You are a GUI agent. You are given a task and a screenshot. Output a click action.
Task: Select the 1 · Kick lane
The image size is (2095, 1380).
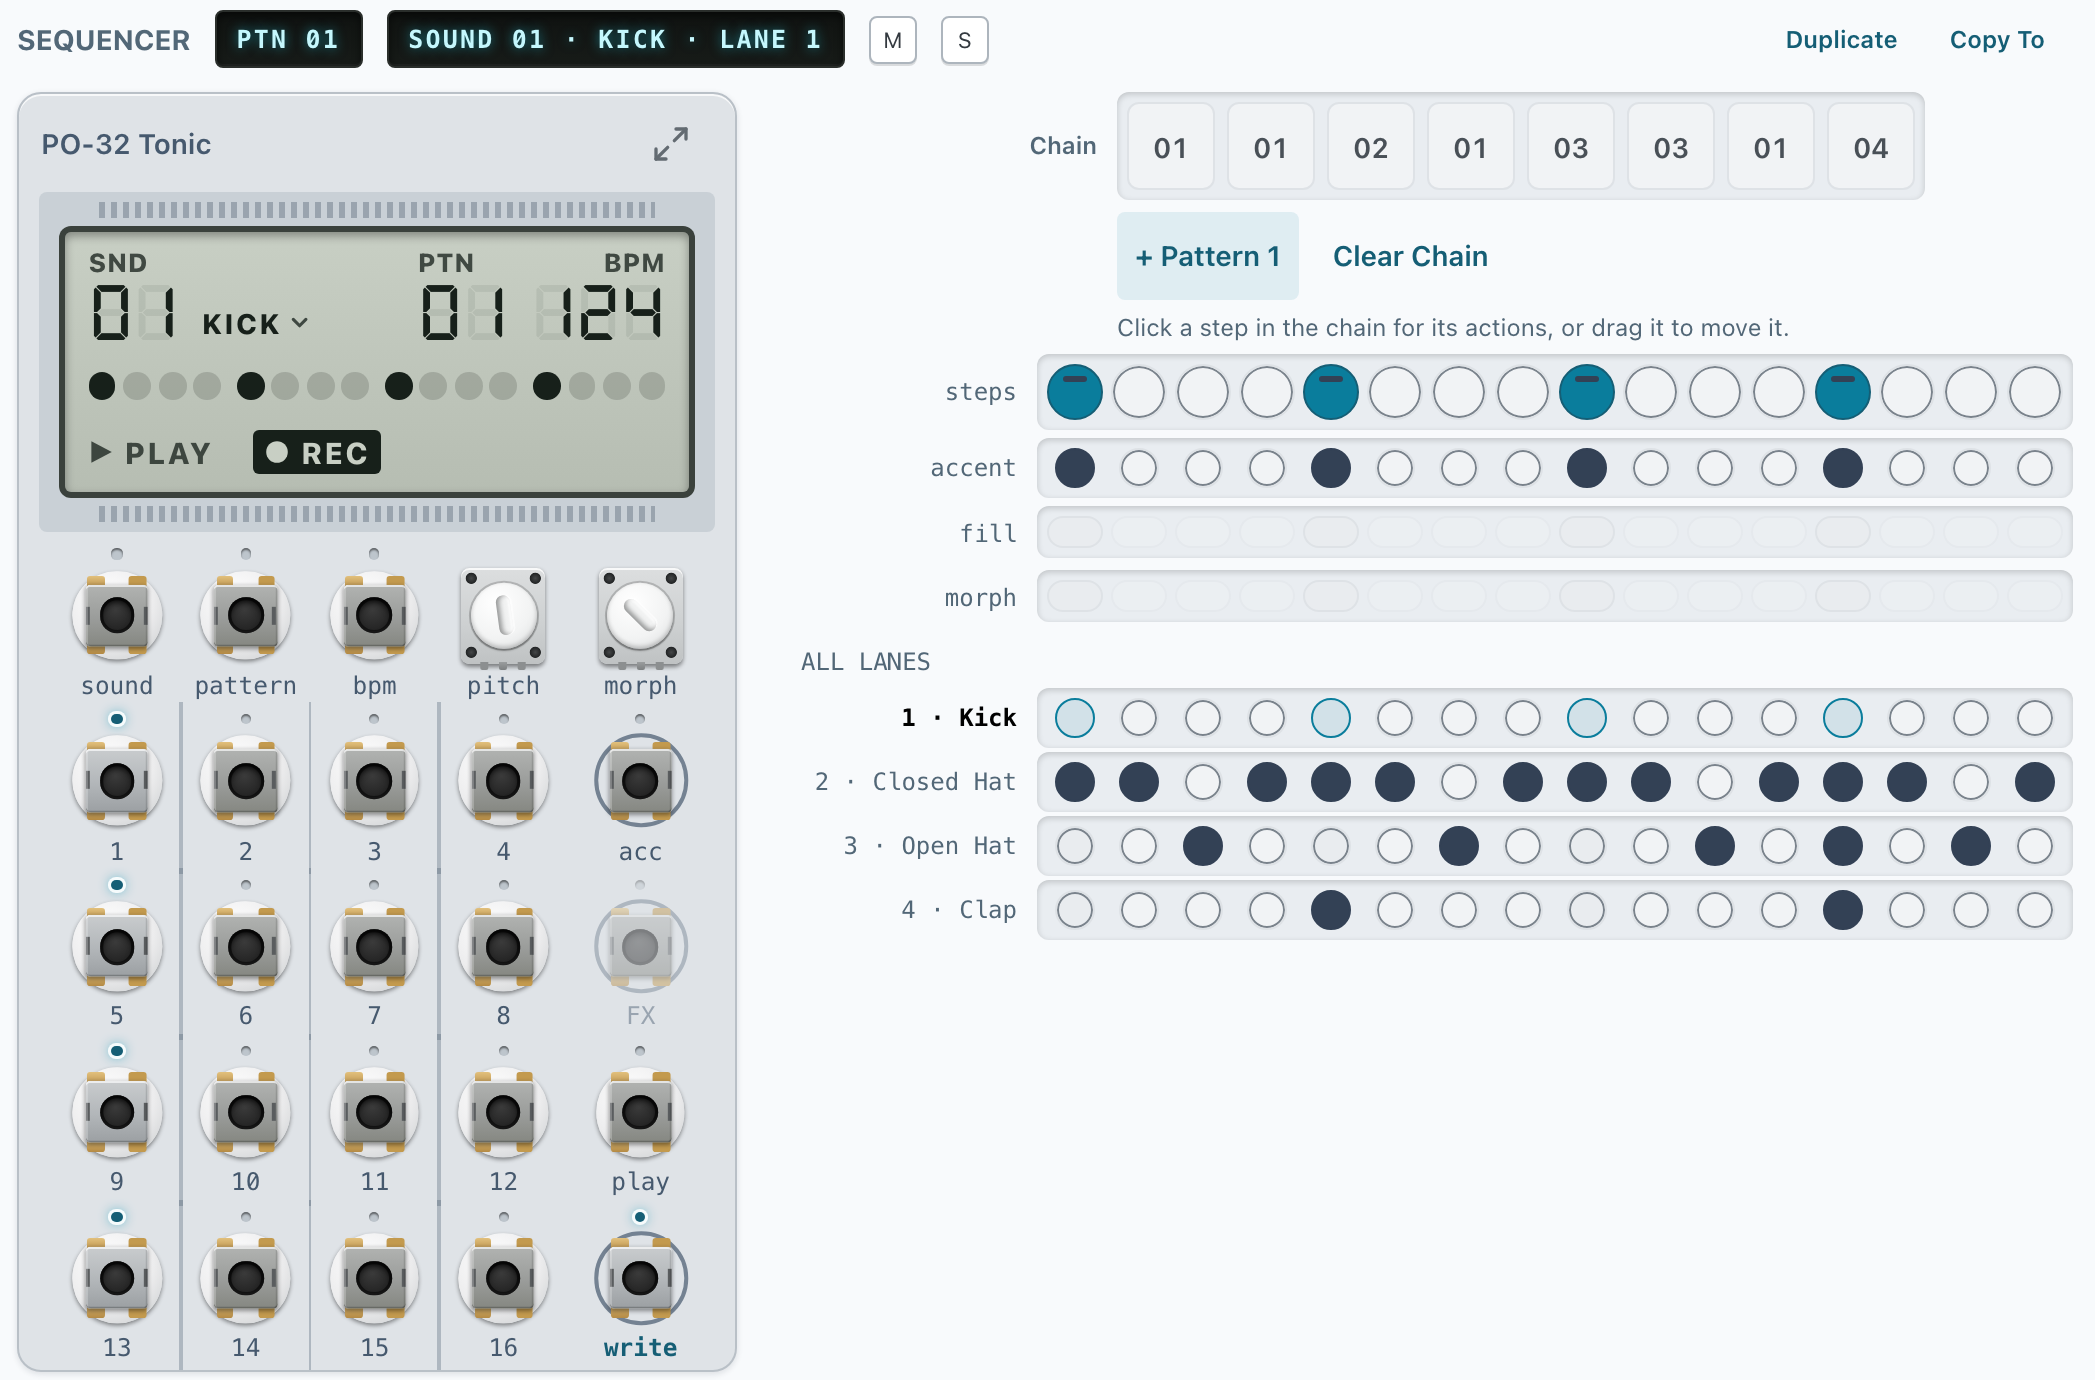(x=958, y=718)
